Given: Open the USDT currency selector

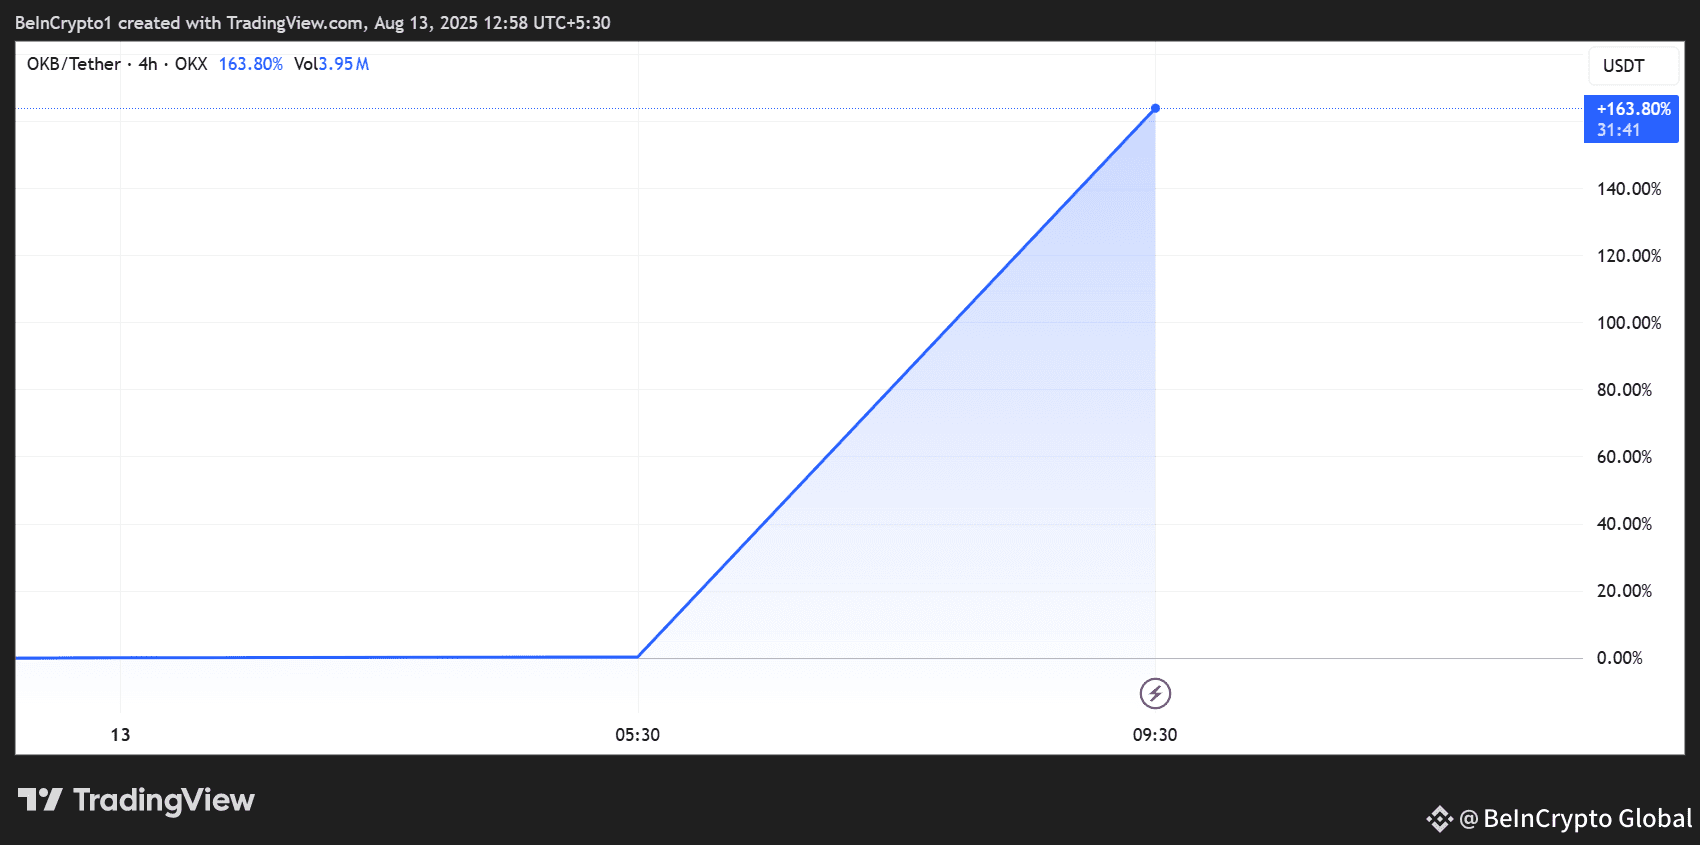Looking at the screenshot, I should tap(1634, 66).
